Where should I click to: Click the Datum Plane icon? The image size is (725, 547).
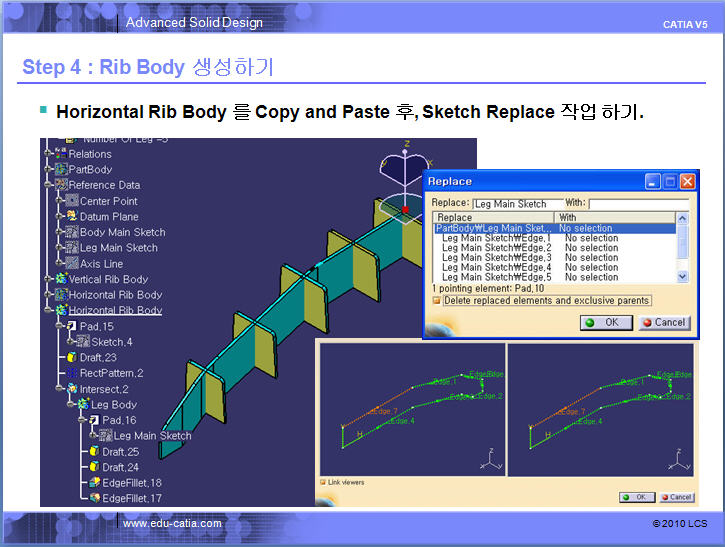72,216
